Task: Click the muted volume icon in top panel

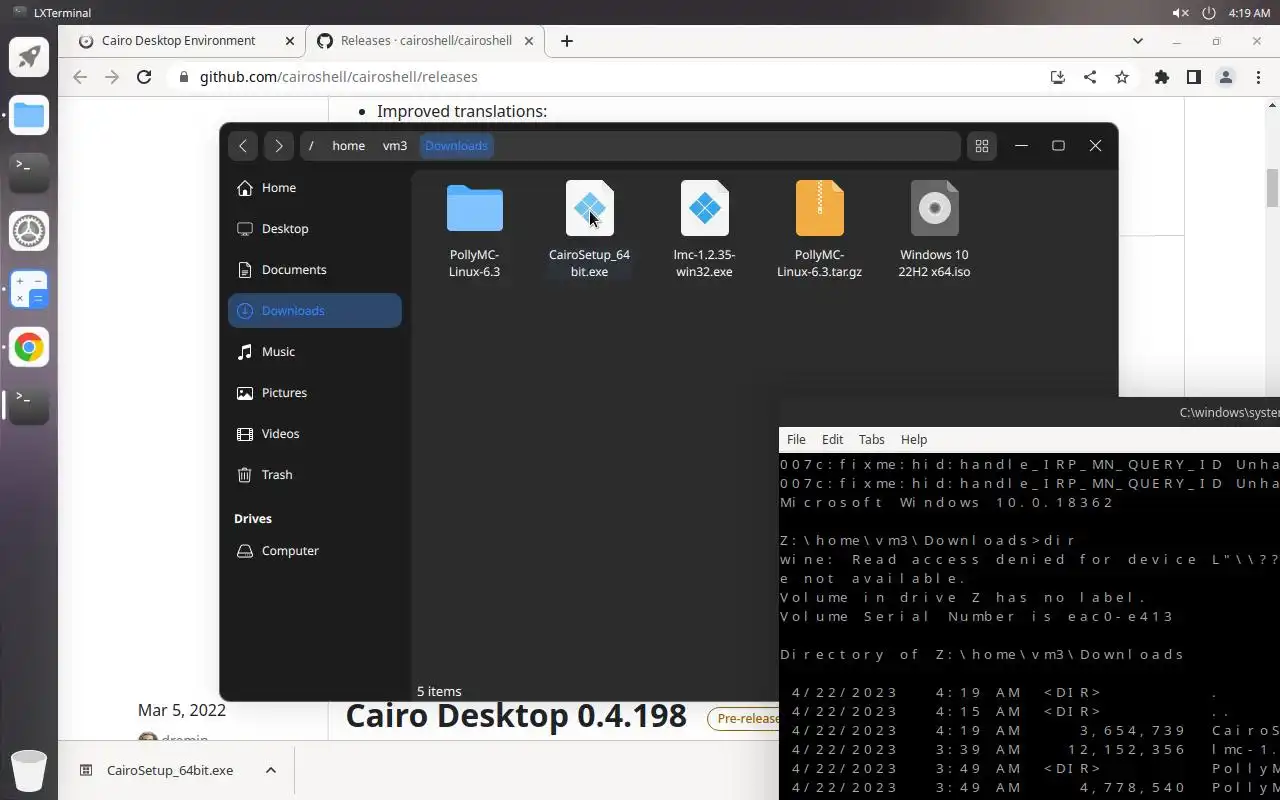Action: tap(1180, 13)
